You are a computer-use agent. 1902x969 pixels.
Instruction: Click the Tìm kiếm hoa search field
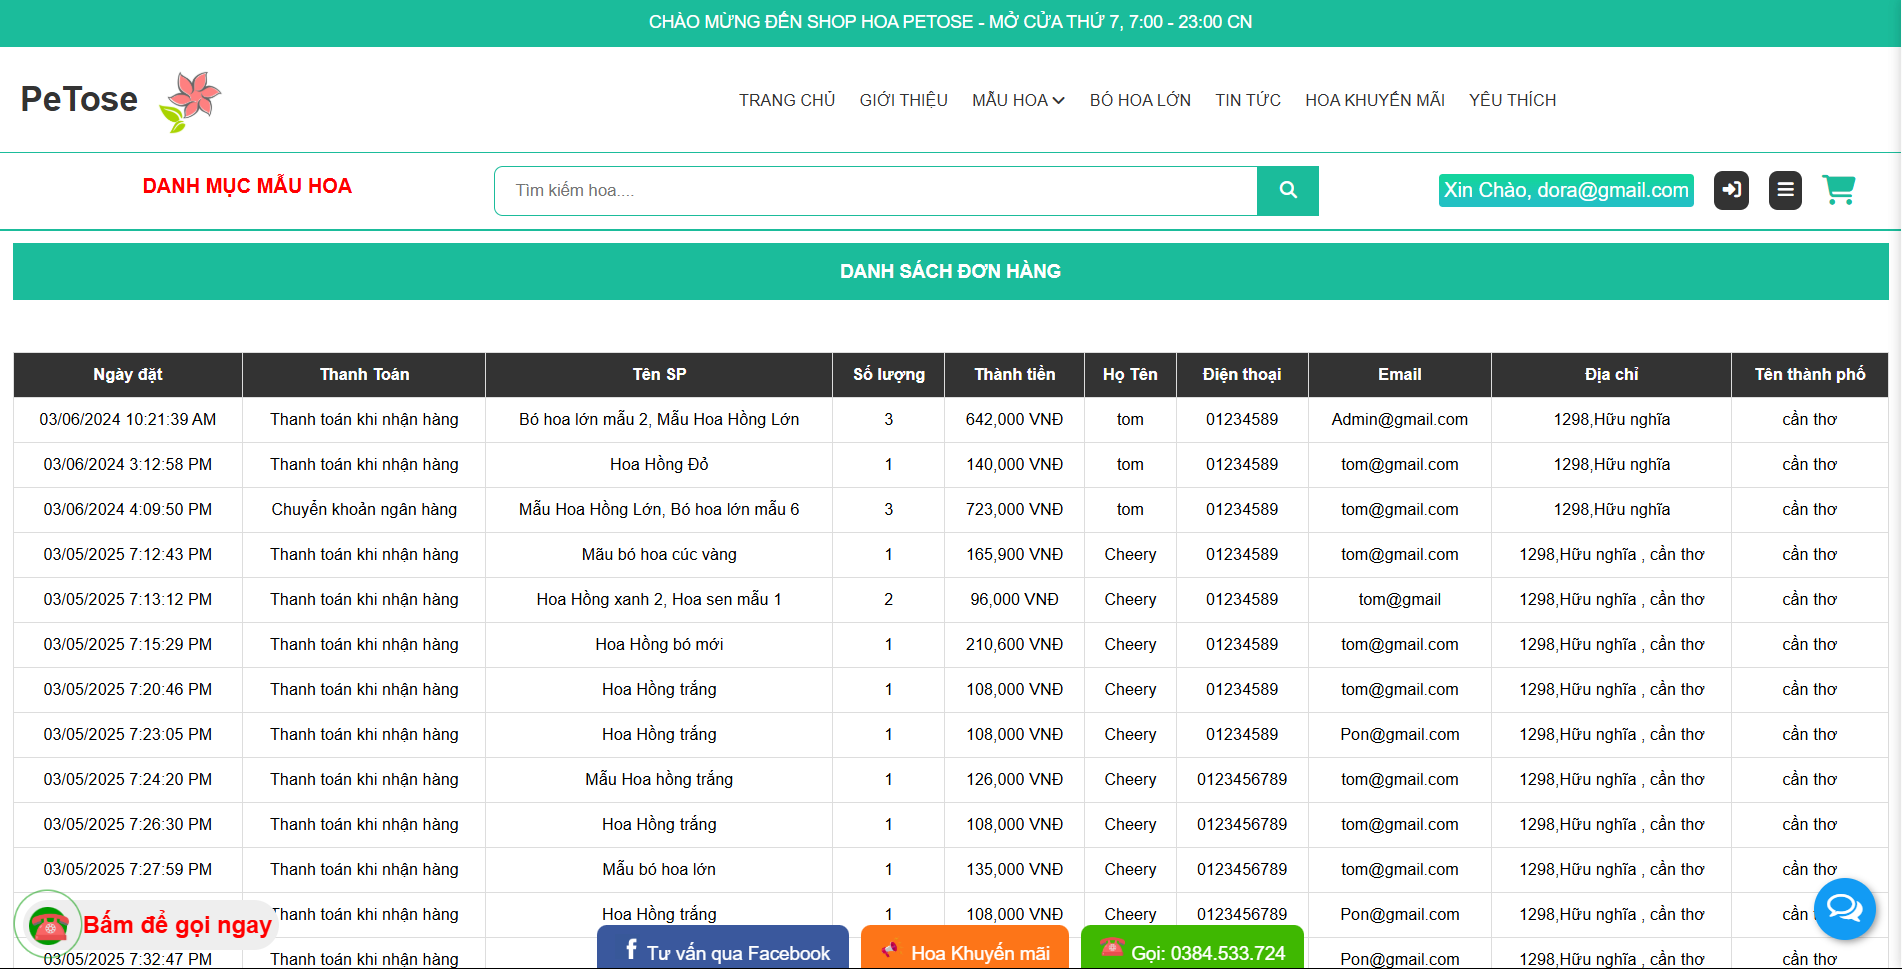pos(876,191)
